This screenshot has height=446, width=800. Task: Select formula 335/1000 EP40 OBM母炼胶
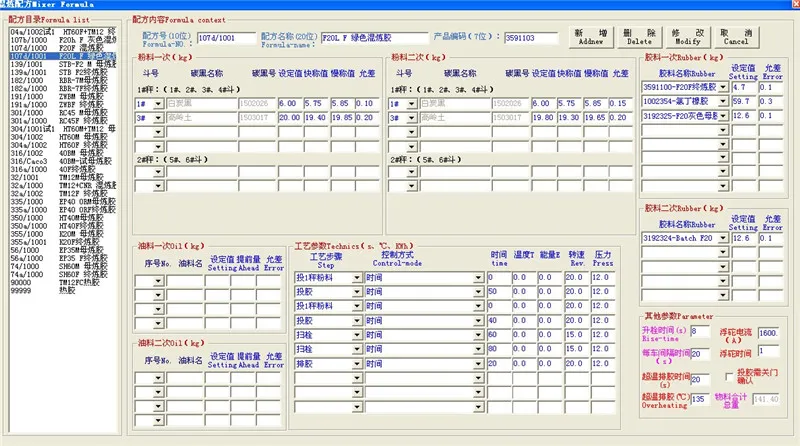pos(63,202)
